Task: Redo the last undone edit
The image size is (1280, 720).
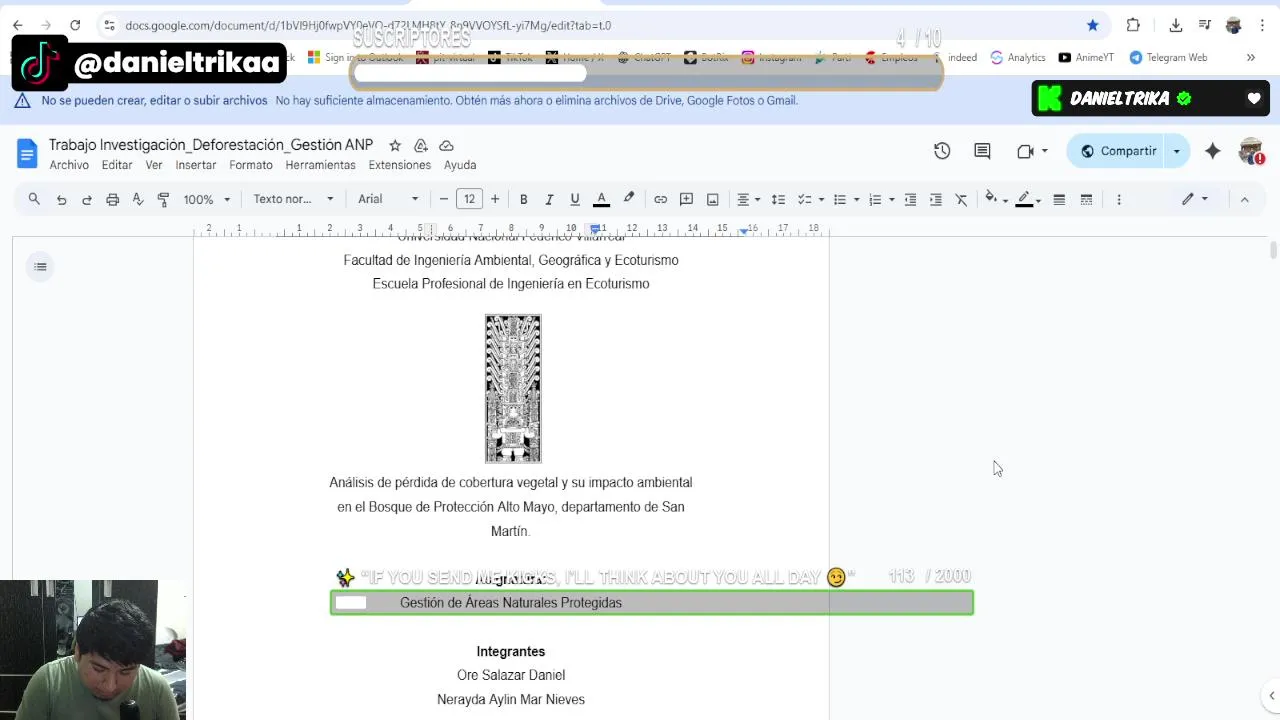Action: 87,199
